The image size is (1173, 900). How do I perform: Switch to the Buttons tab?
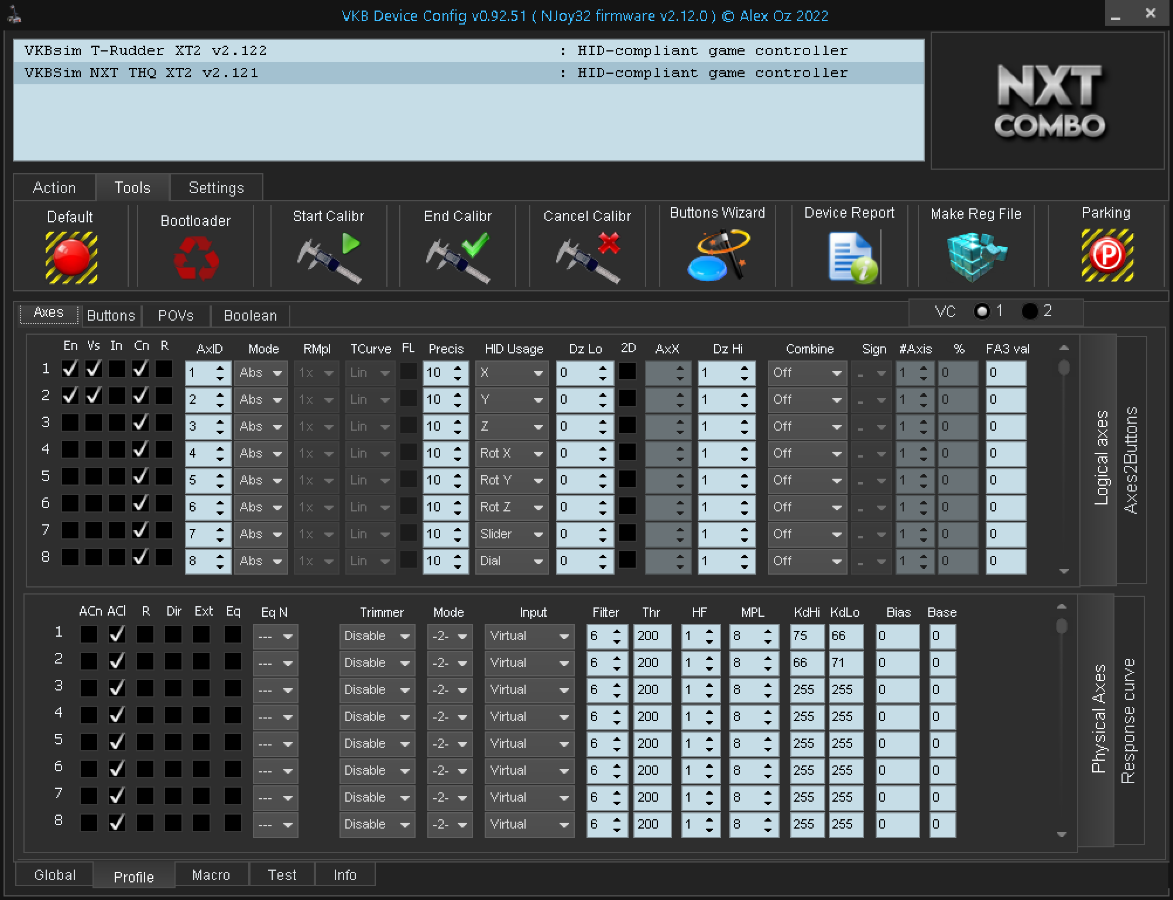(111, 316)
